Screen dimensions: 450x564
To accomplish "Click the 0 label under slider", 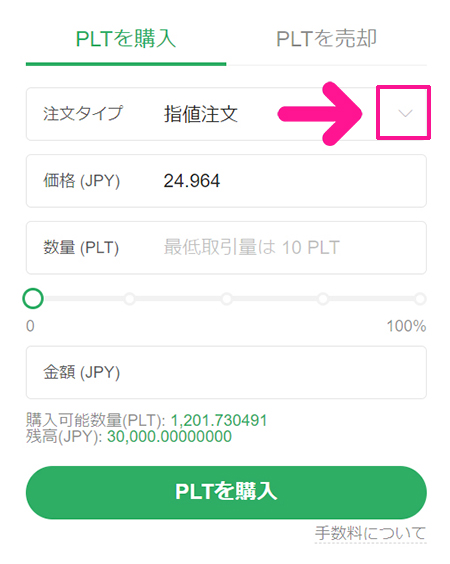I will point(30,326).
